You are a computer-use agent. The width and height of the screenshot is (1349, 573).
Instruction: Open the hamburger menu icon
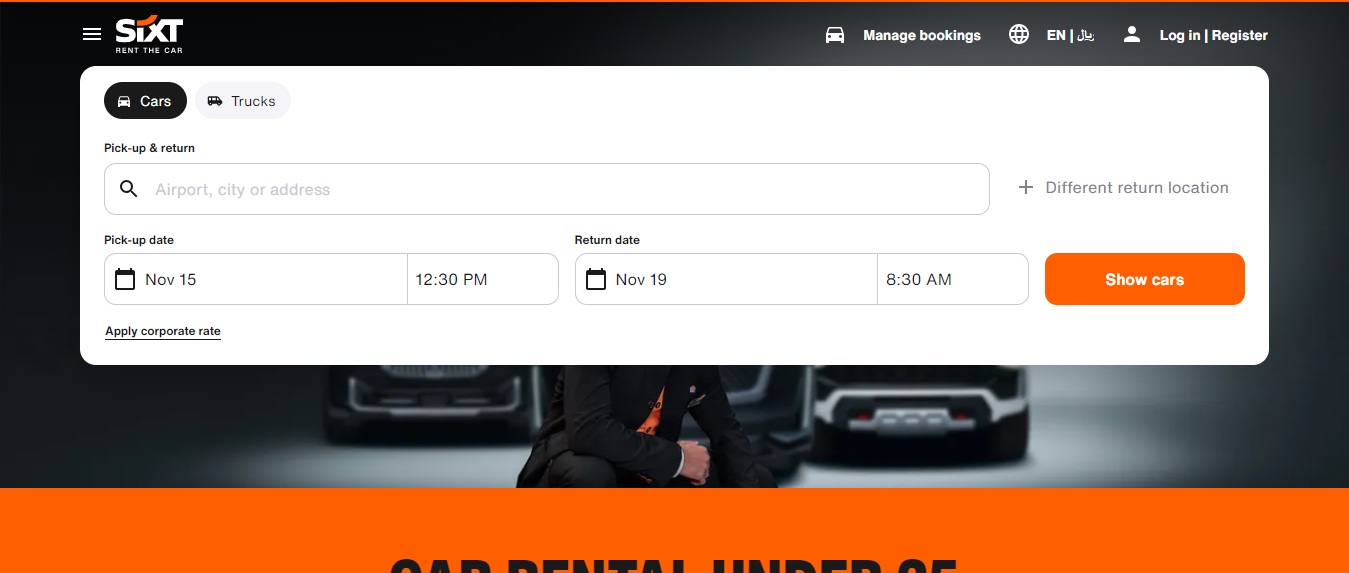coord(92,34)
